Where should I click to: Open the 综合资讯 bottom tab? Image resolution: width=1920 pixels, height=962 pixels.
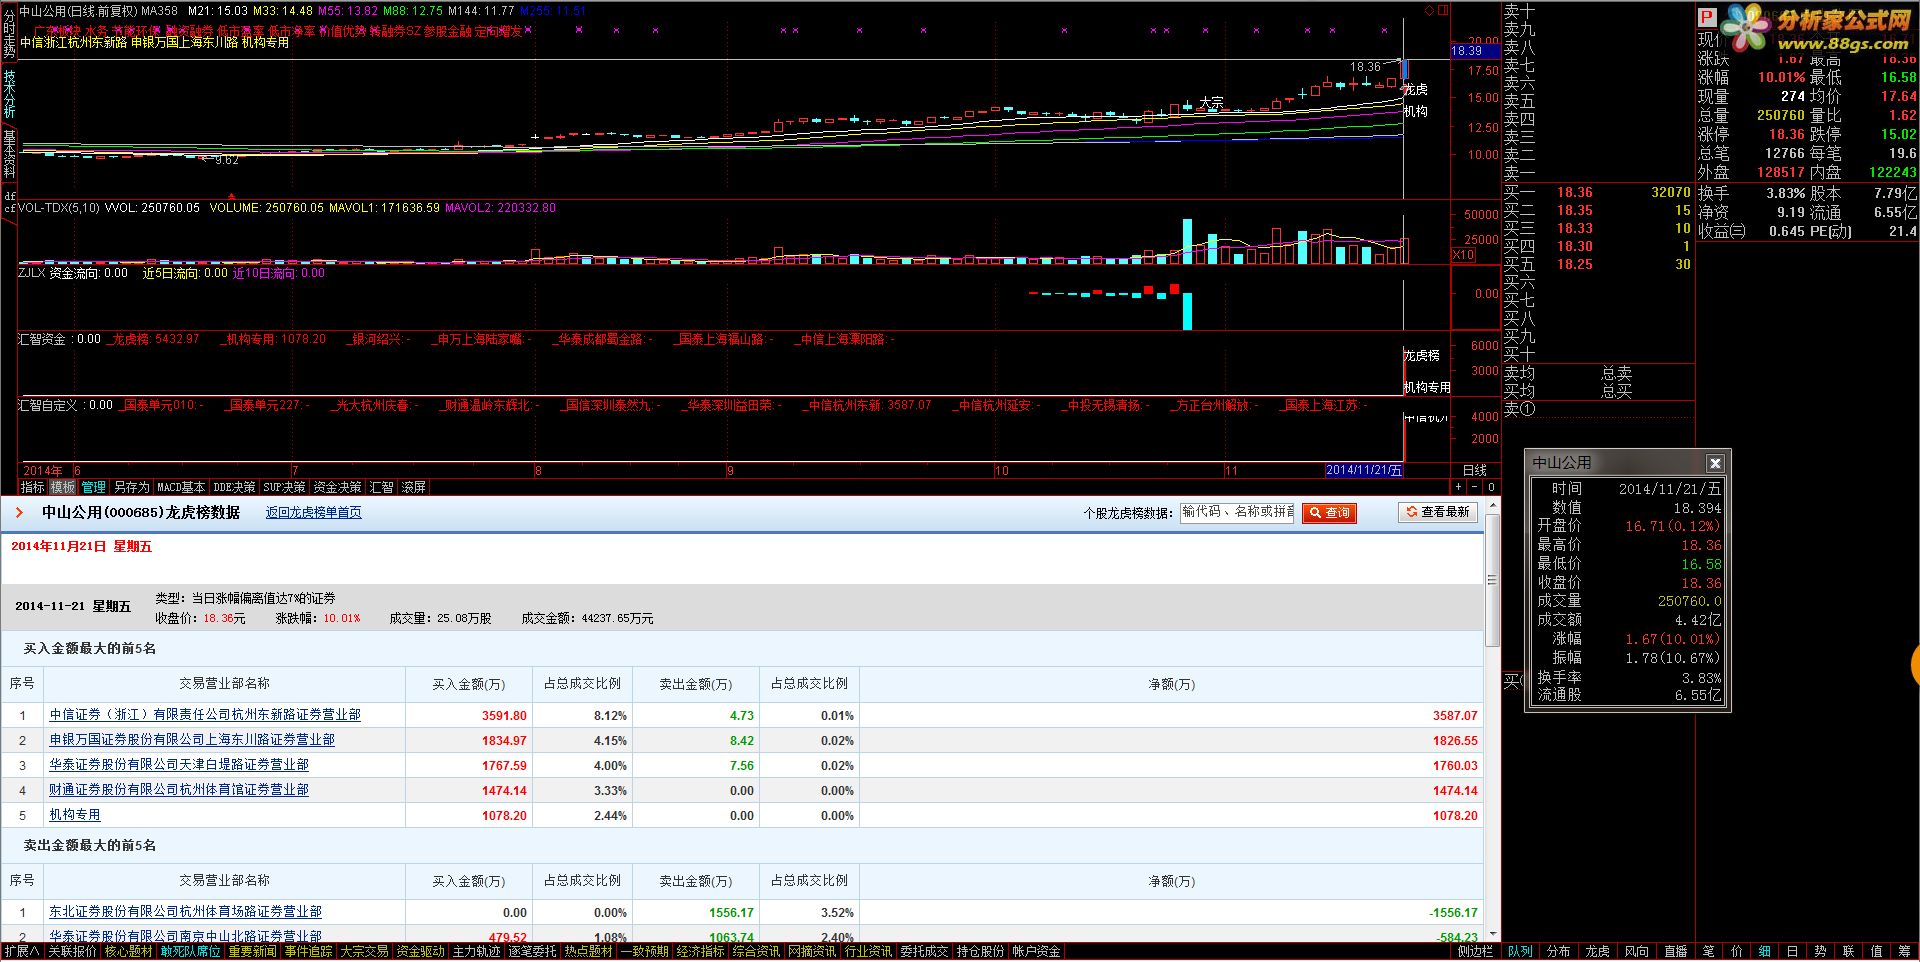coord(756,952)
